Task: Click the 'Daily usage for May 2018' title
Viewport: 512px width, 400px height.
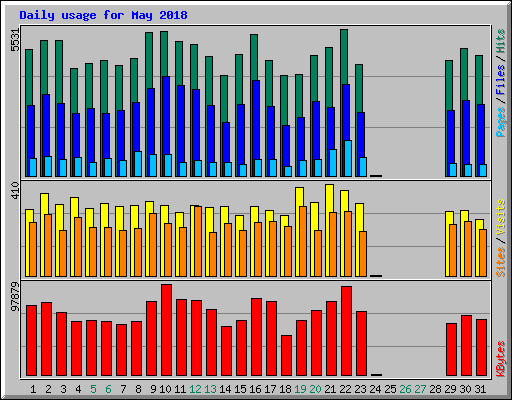Action: (103, 16)
